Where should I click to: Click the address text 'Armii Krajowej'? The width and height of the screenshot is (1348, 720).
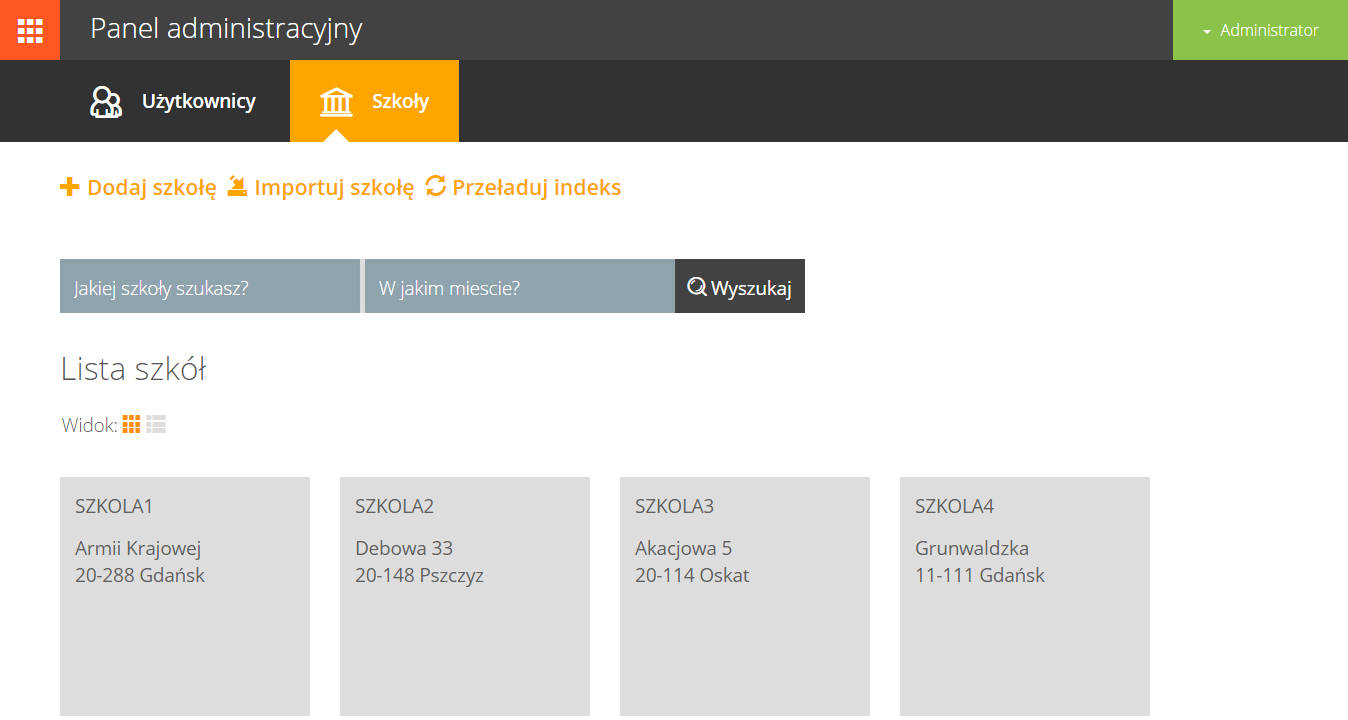(x=139, y=548)
